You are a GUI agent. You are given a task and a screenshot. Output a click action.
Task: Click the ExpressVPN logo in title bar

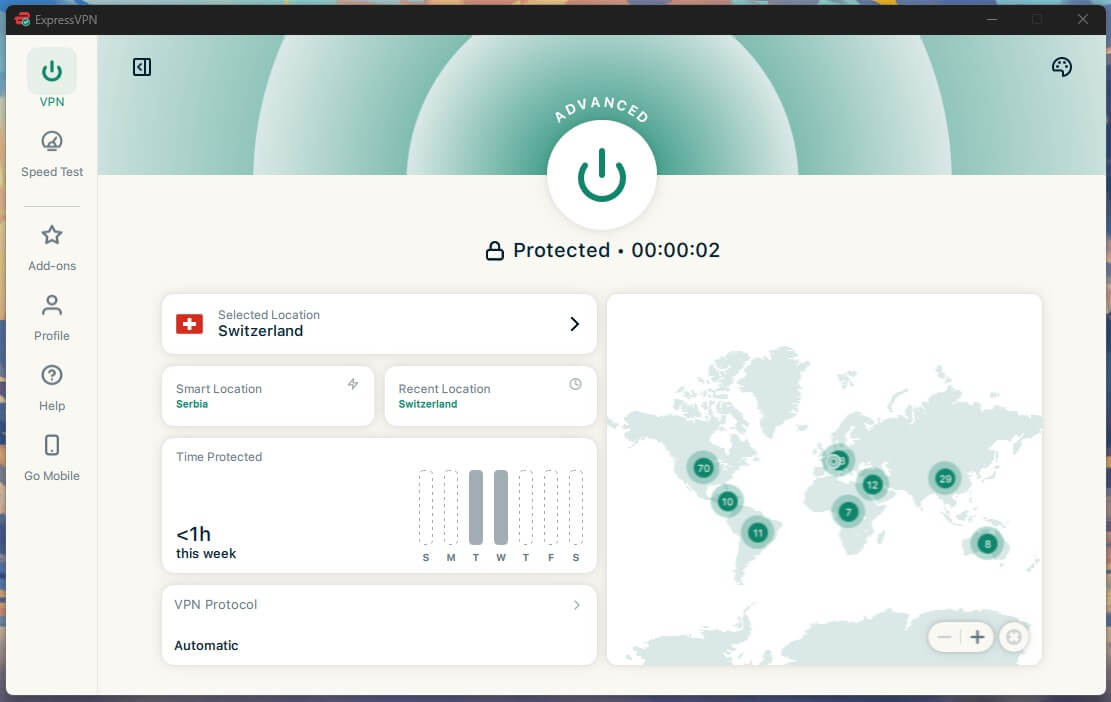[23, 19]
